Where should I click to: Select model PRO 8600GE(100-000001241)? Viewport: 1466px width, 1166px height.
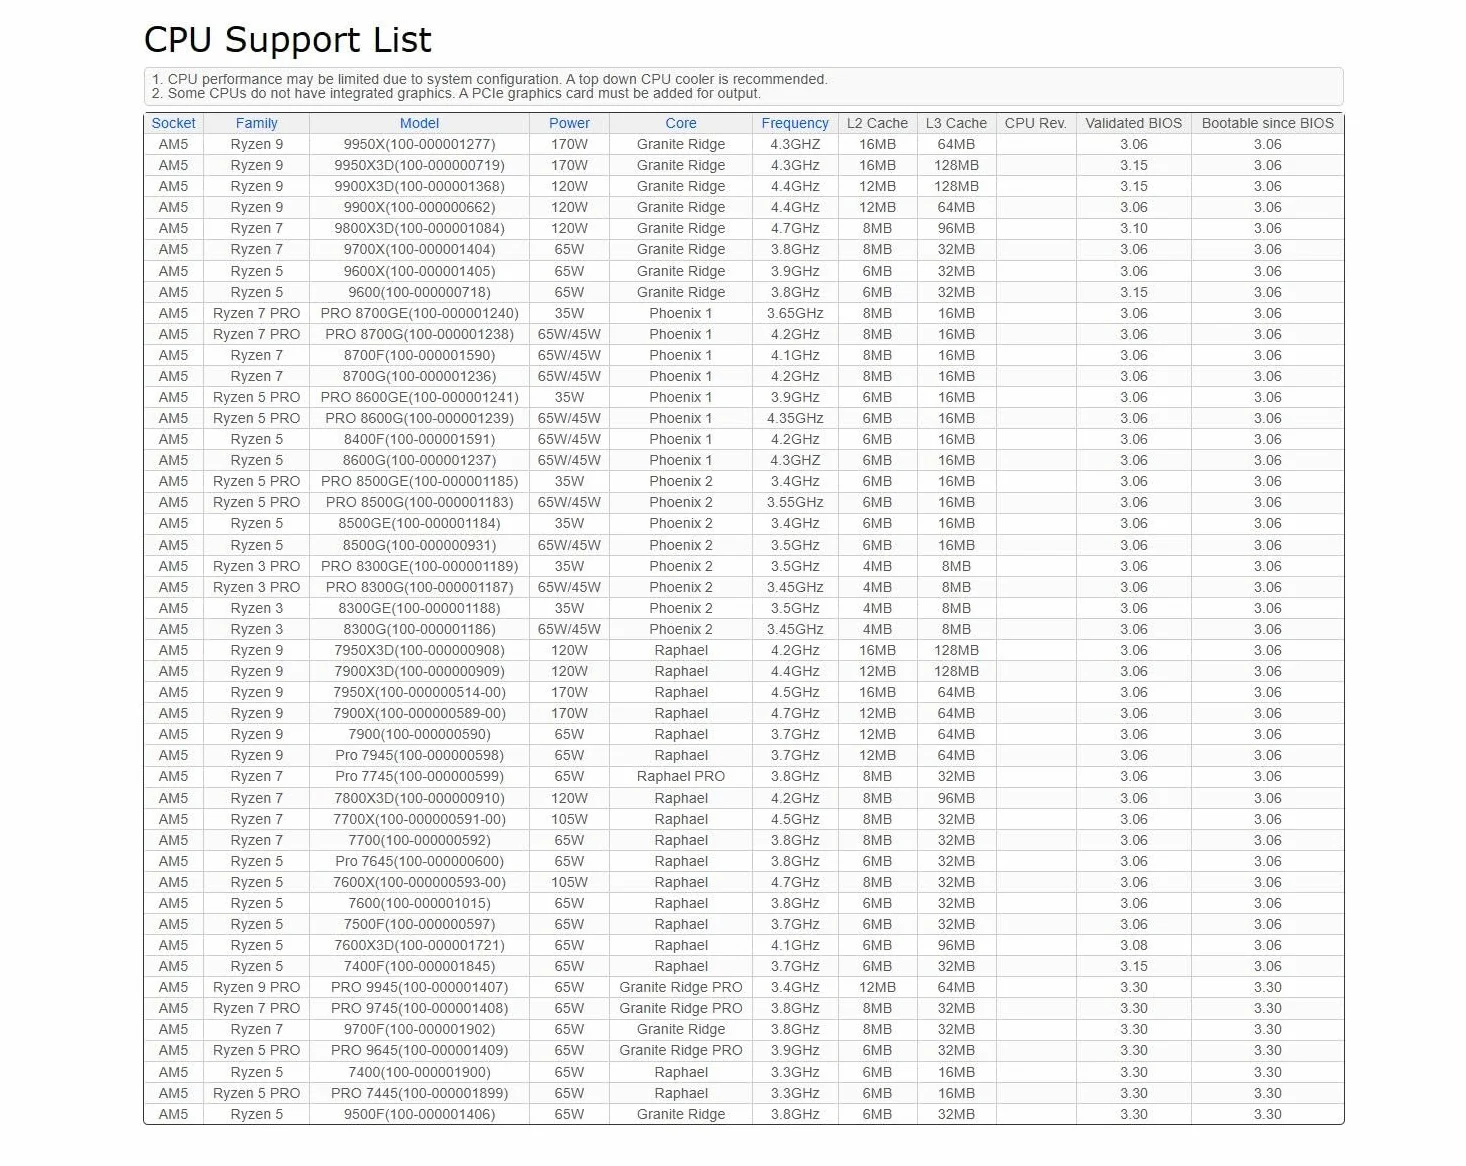point(419,397)
